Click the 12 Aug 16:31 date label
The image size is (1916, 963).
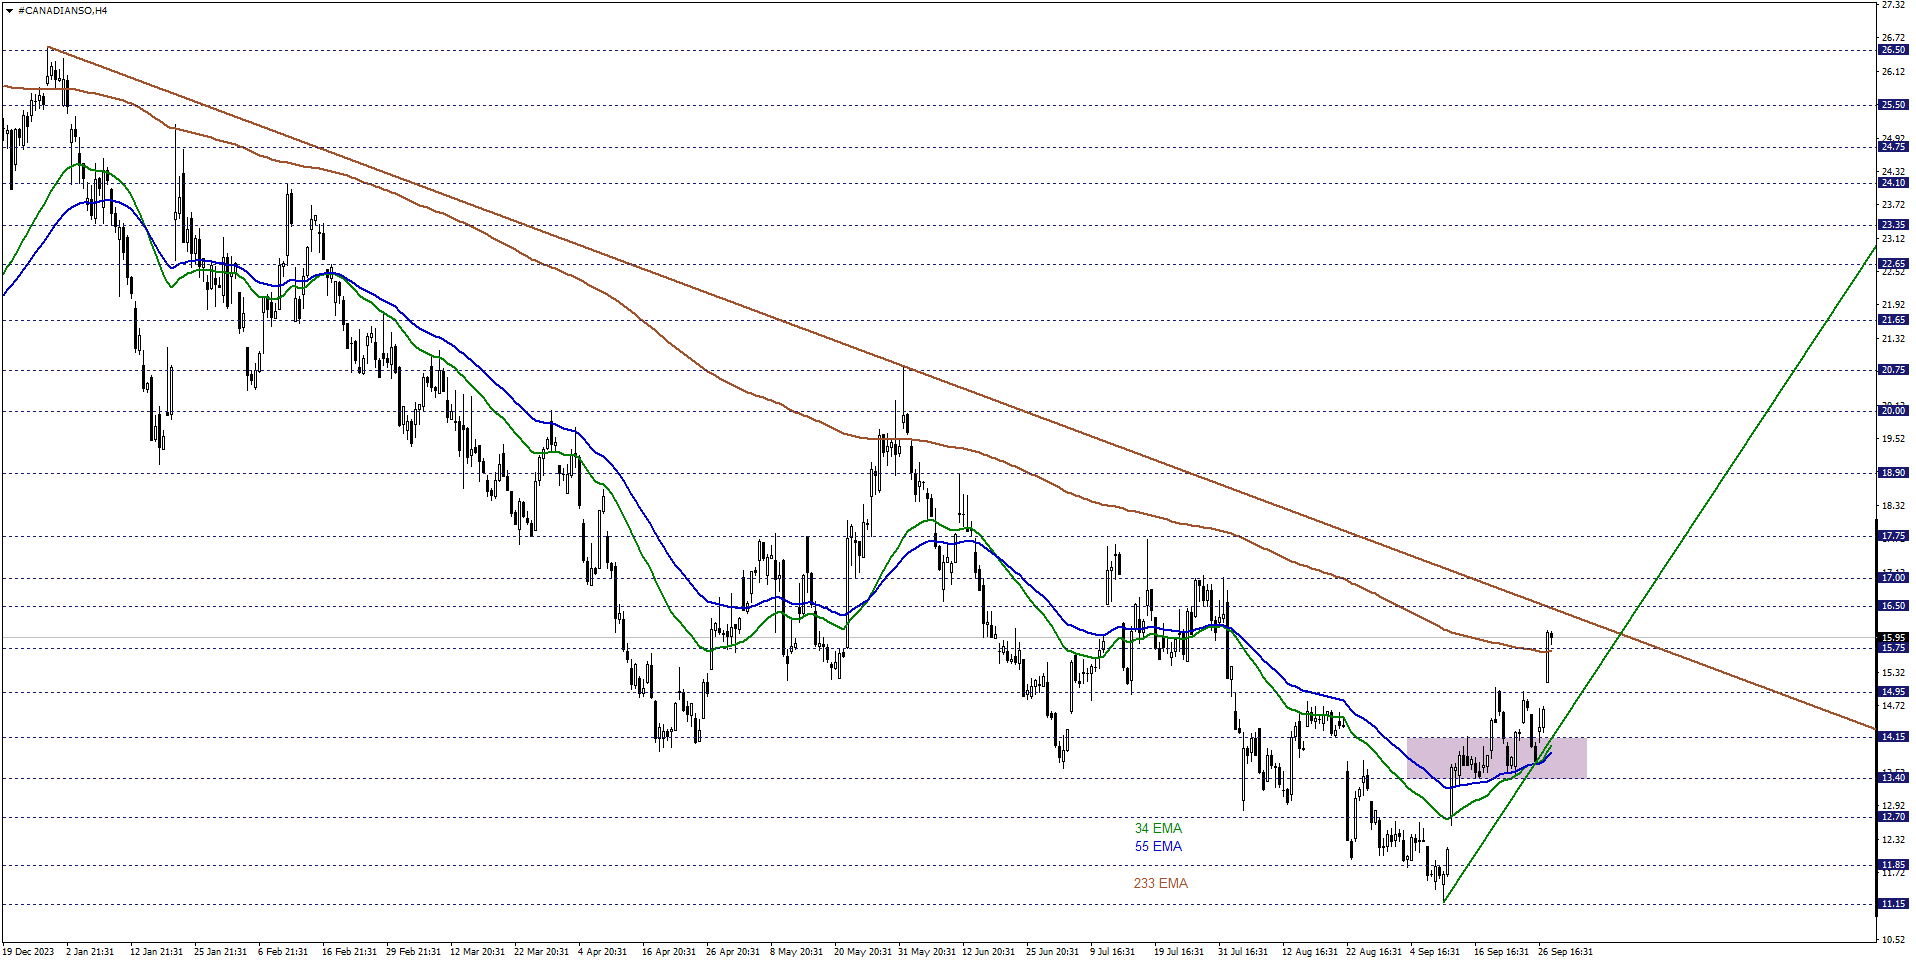(x=1310, y=952)
